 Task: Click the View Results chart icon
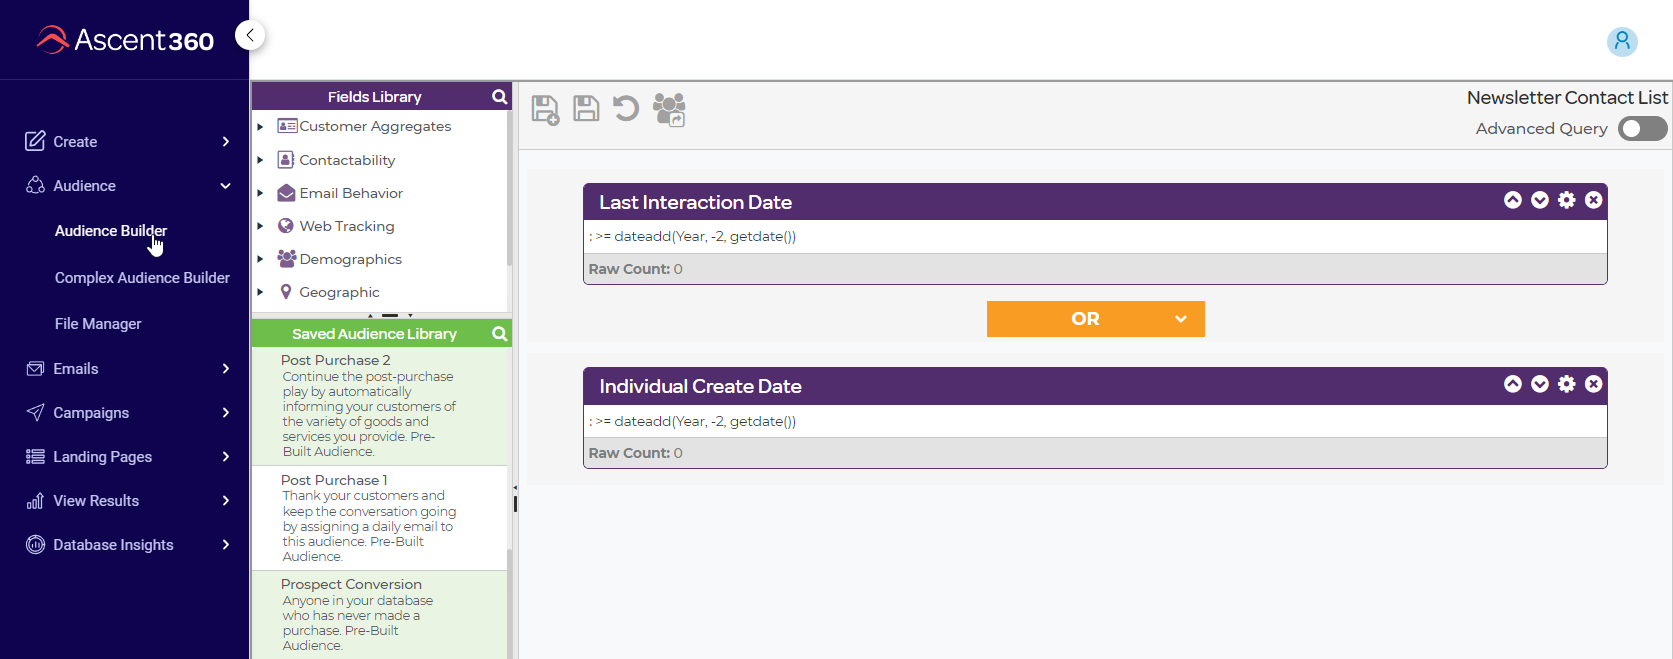coord(35,501)
